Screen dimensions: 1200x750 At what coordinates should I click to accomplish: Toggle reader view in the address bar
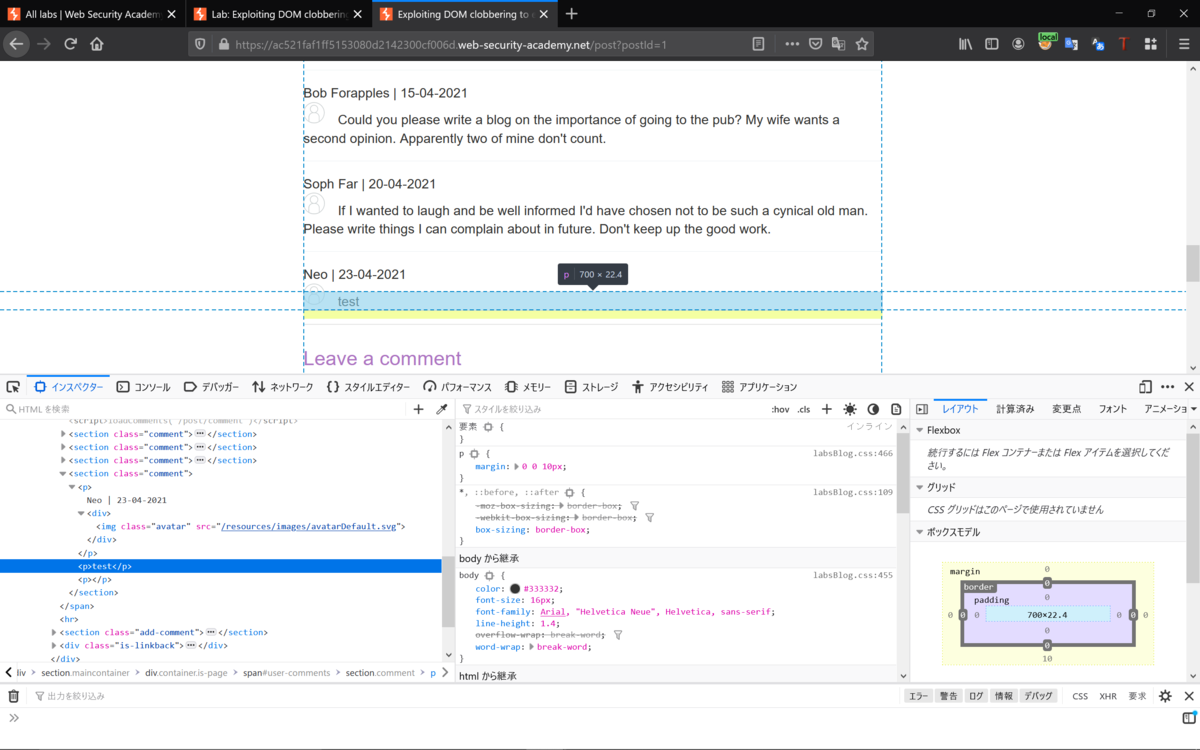(758, 44)
